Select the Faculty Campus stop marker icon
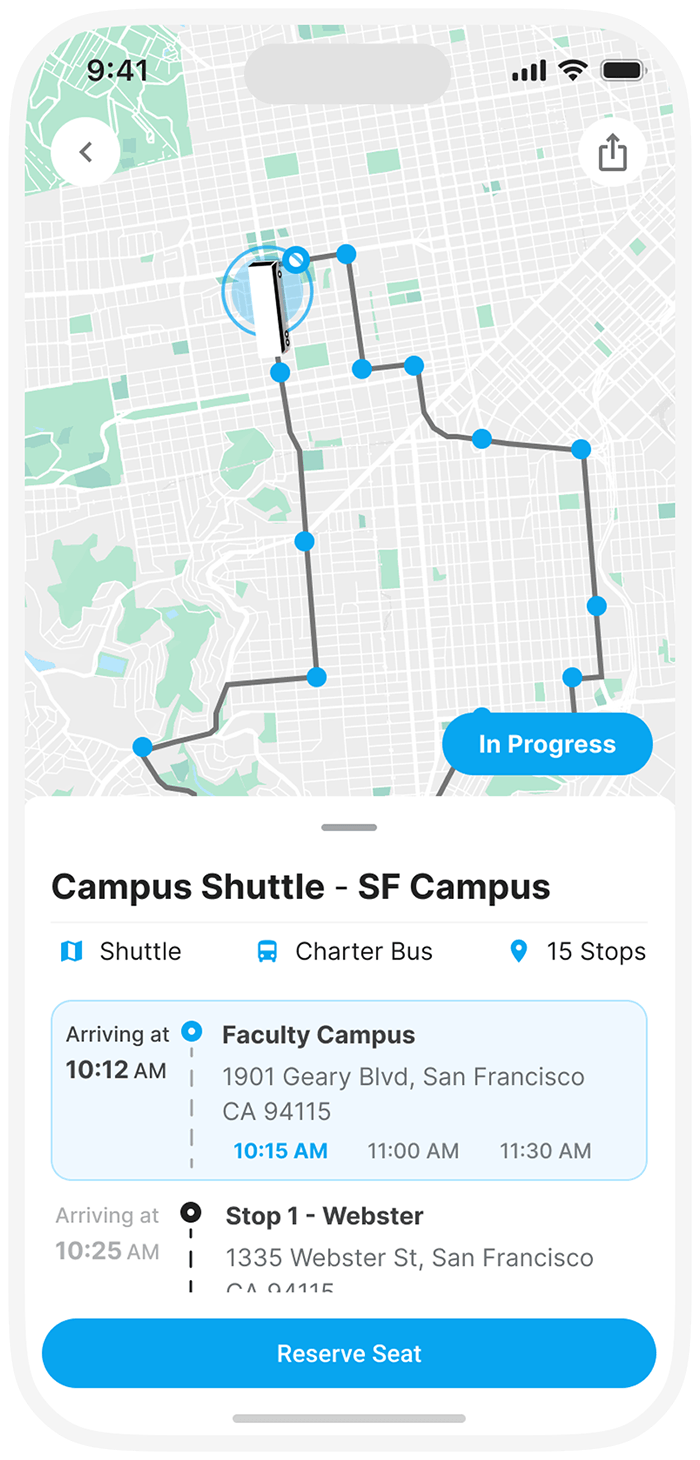This screenshot has width=700, height=1460. pyautogui.click(x=191, y=1030)
